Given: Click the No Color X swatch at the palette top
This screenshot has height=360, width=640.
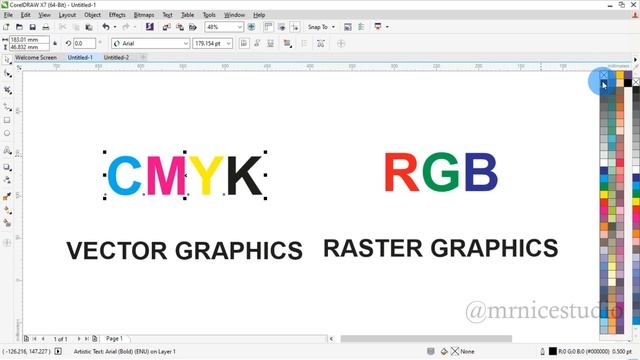Looking at the screenshot, I should [604, 75].
